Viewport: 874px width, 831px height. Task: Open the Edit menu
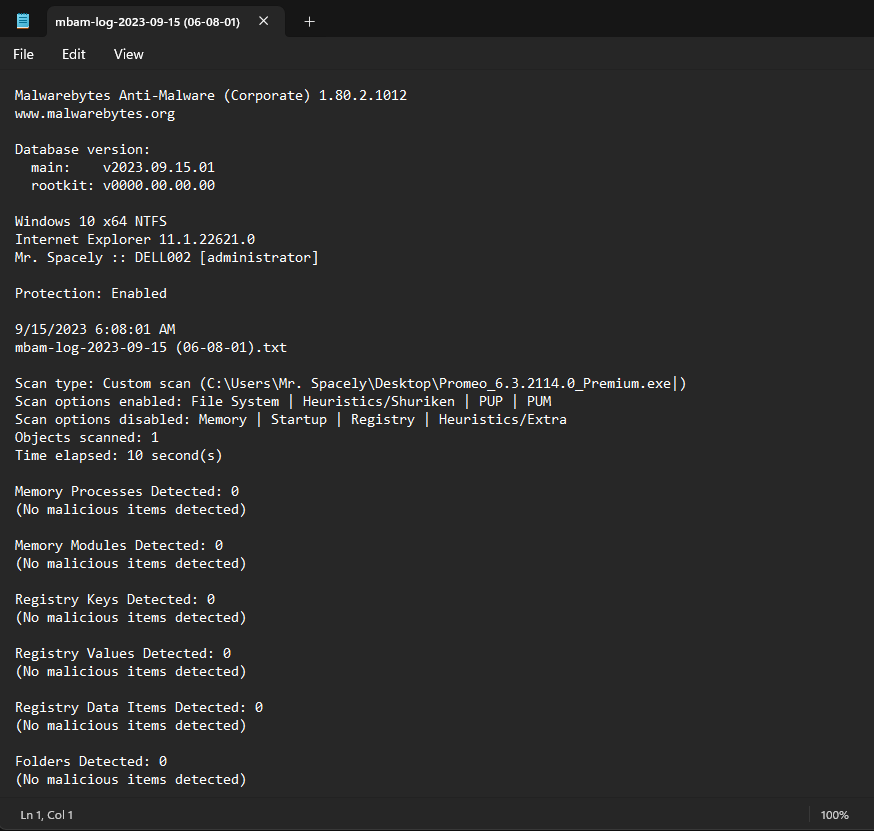pyautogui.click(x=74, y=54)
